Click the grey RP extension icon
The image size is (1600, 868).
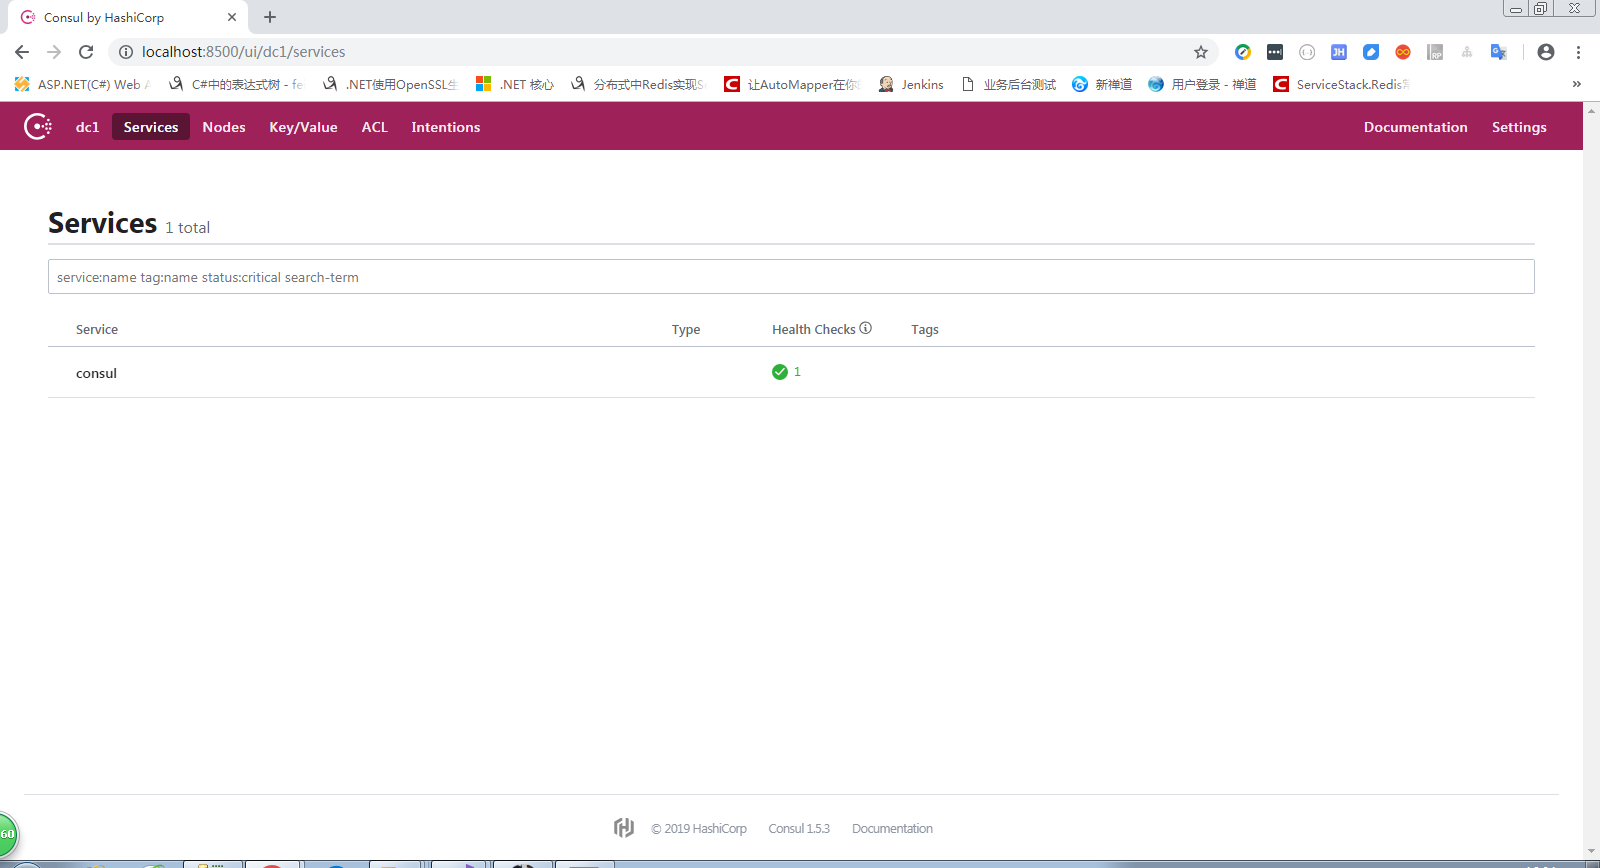(1435, 52)
